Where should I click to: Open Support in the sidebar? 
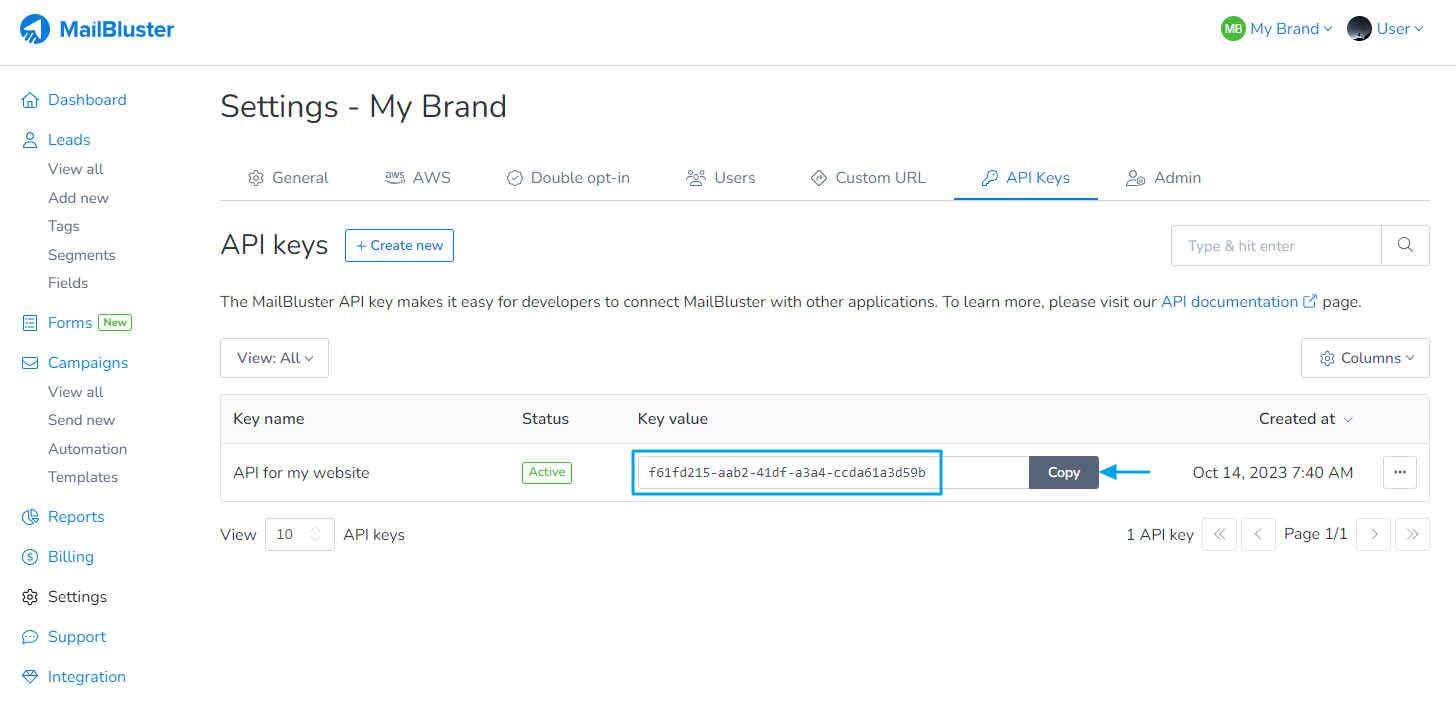(77, 637)
